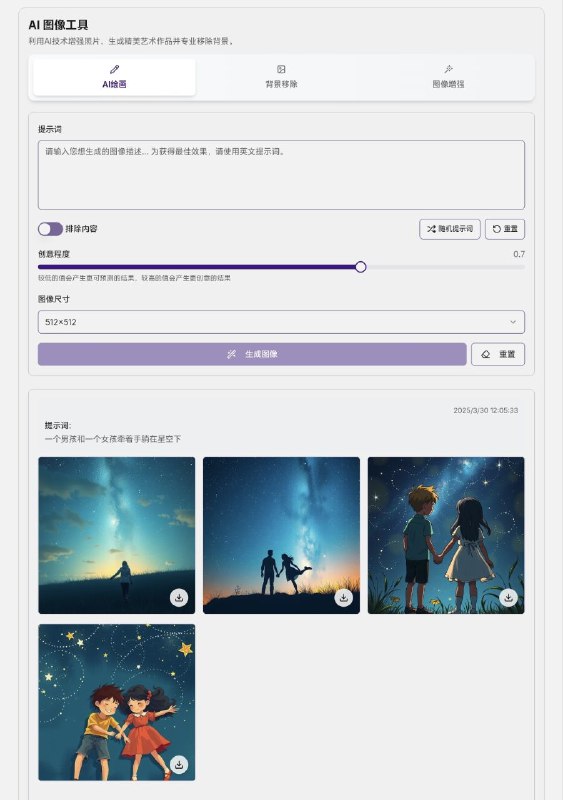The width and height of the screenshot is (563, 800).
Task: Click the prompt text 一个男孩和一个女孩牵着手躺在星空下
Action: tap(113, 439)
